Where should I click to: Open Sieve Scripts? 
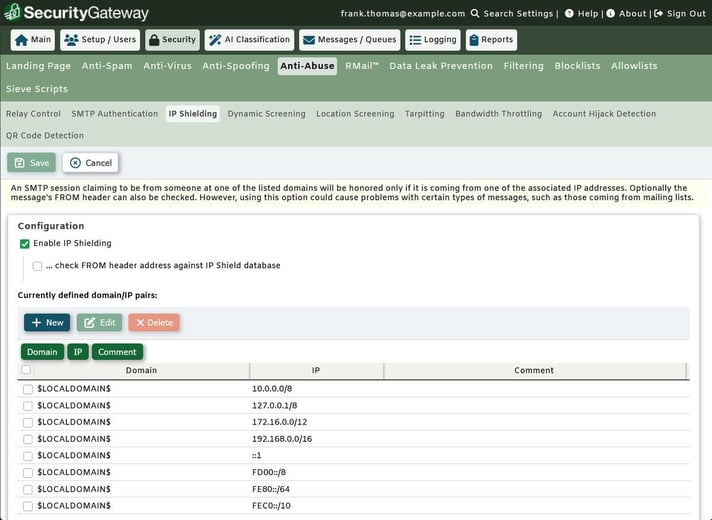point(37,89)
